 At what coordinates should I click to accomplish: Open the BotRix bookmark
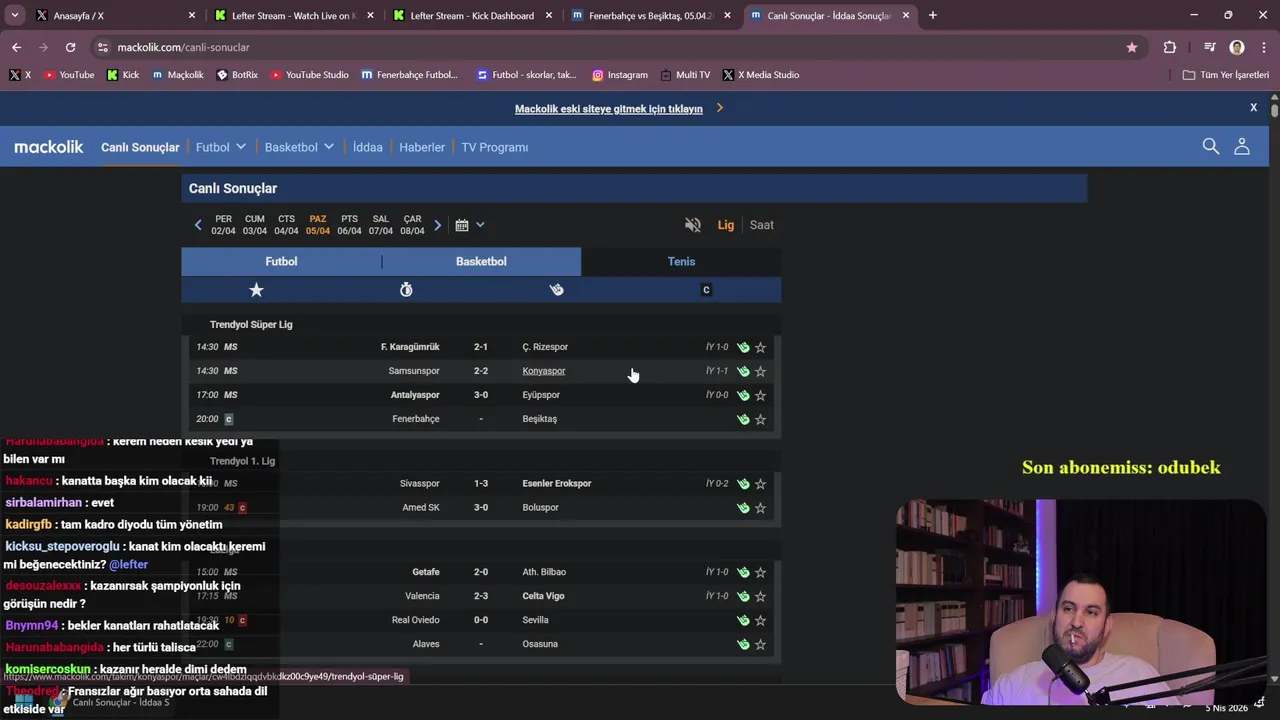coord(237,75)
